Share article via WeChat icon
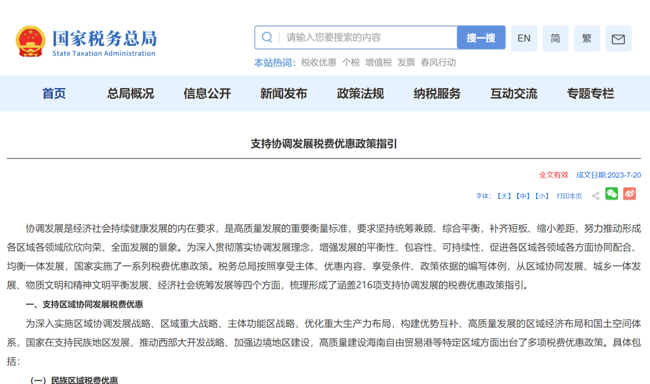Viewport: 650px width, 384px height. click(611, 194)
